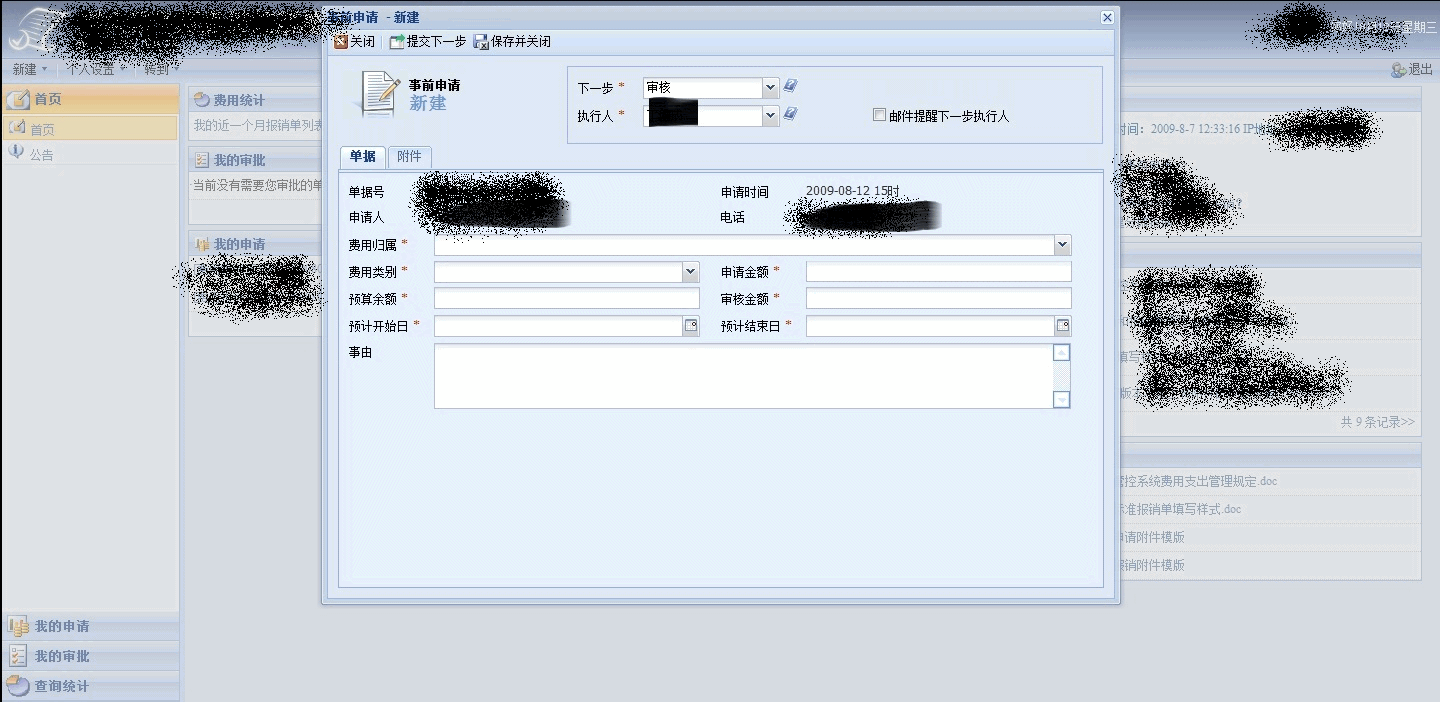This screenshot has height=702, width=1440.
Task: Click the 我的审批 panel header icon
Action: pyautogui.click(x=201, y=160)
